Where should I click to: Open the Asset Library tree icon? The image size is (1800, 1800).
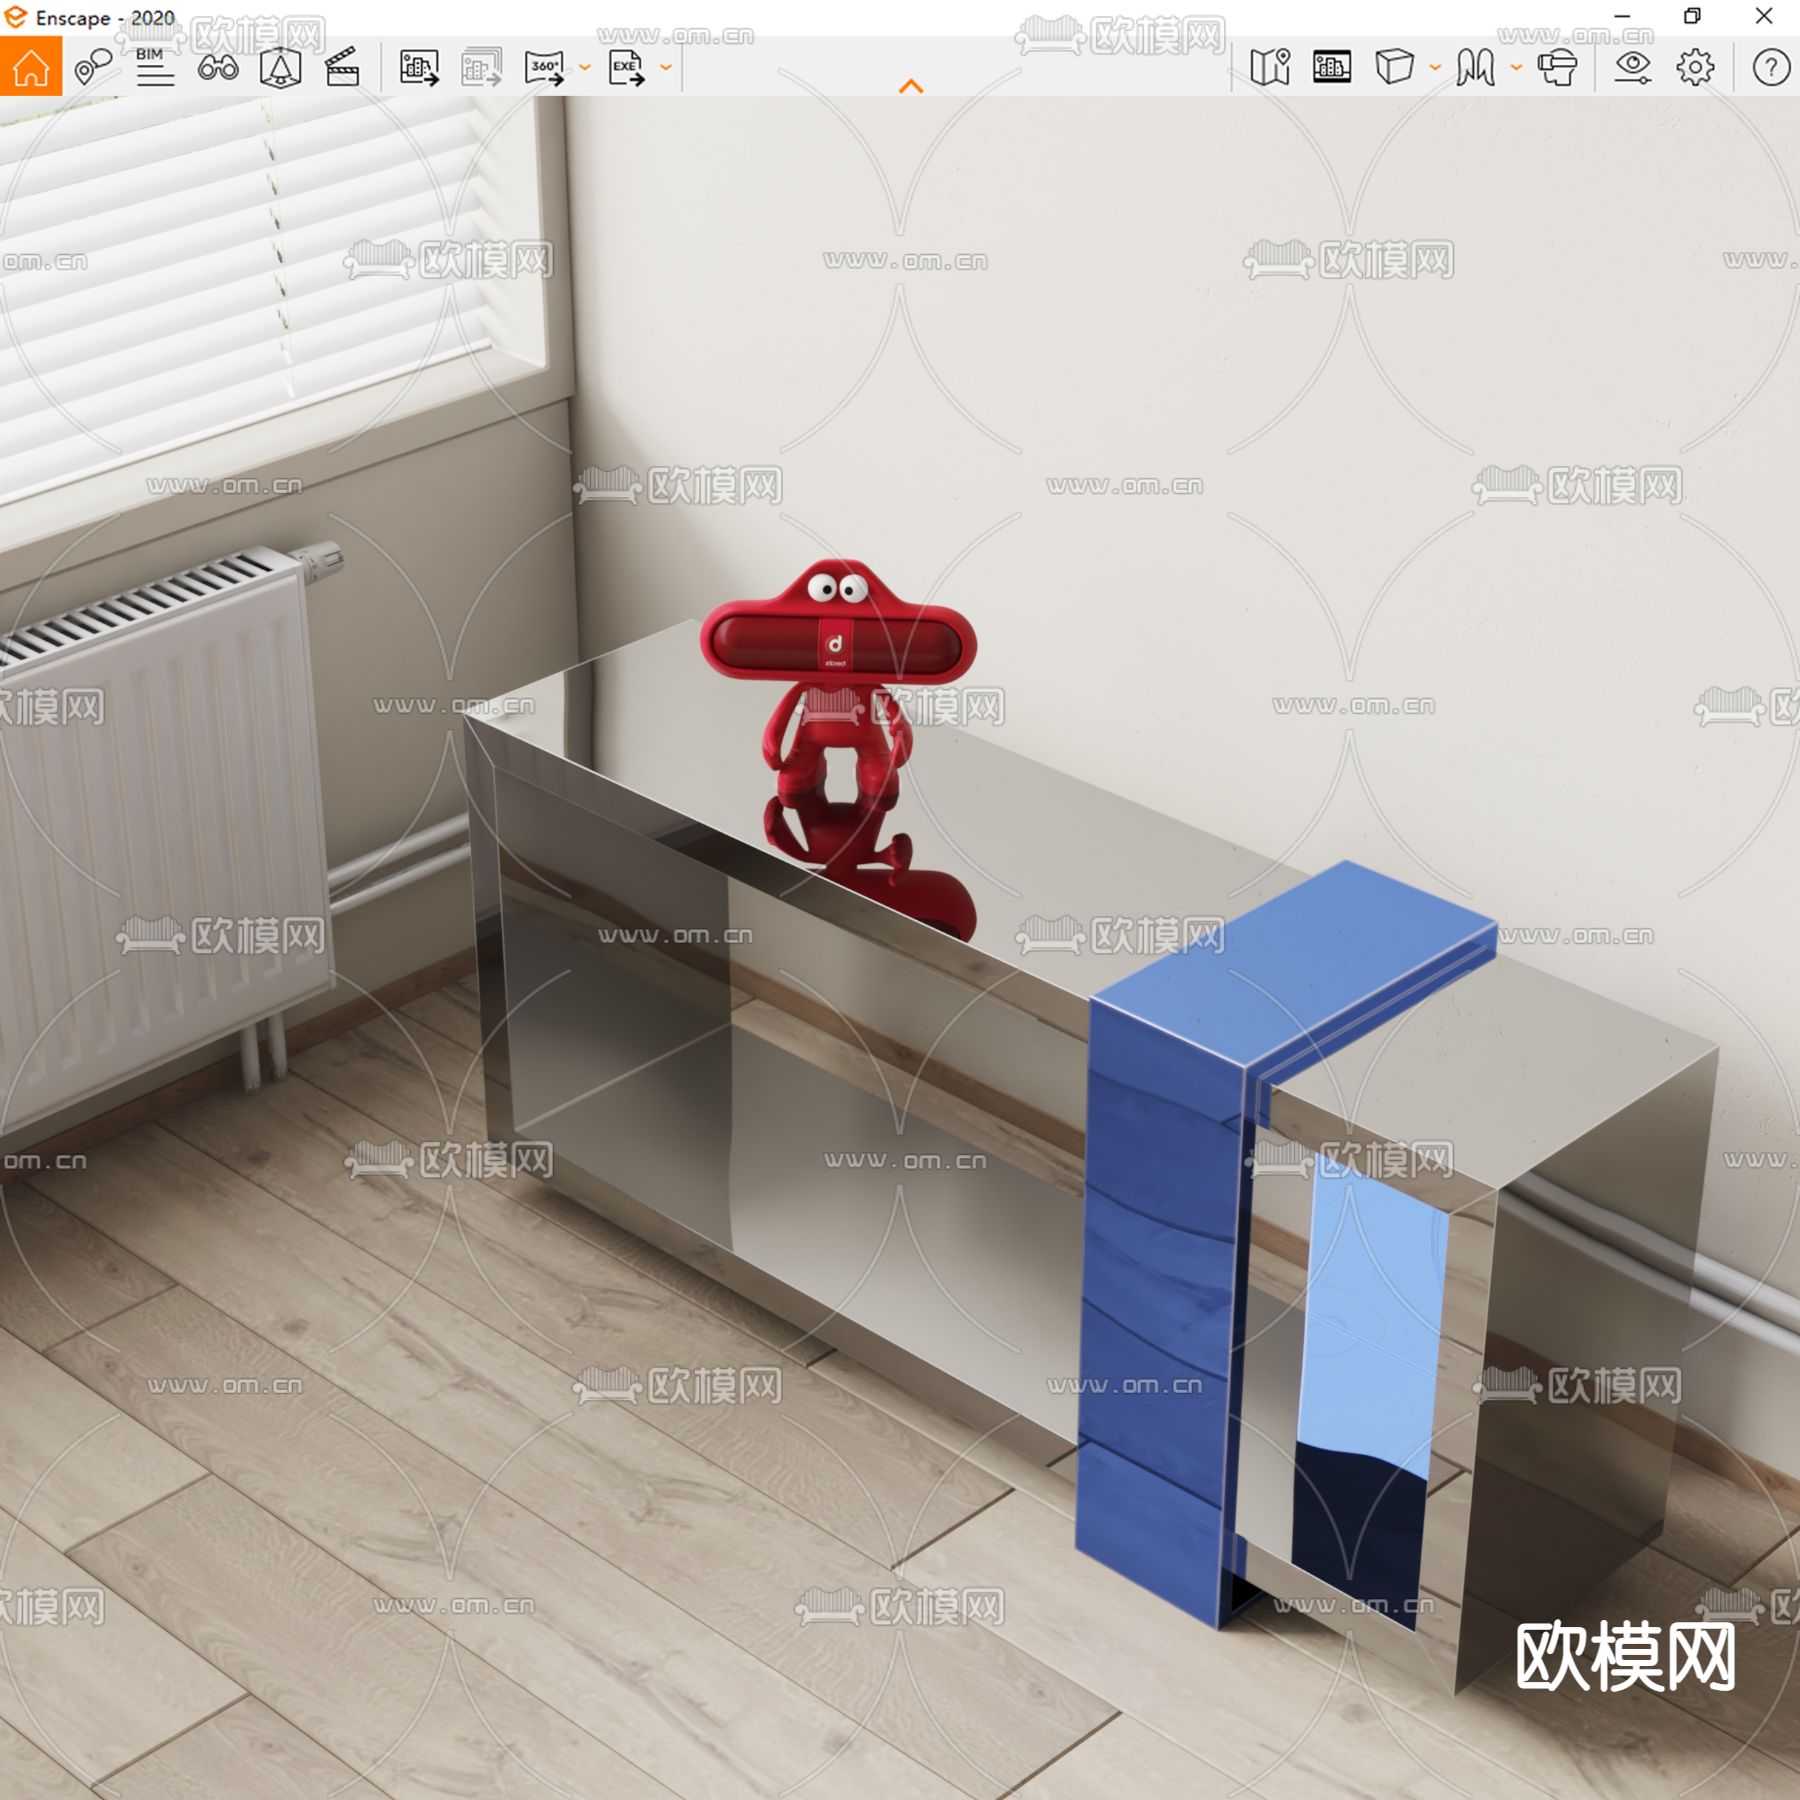pyautogui.click(x=280, y=67)
